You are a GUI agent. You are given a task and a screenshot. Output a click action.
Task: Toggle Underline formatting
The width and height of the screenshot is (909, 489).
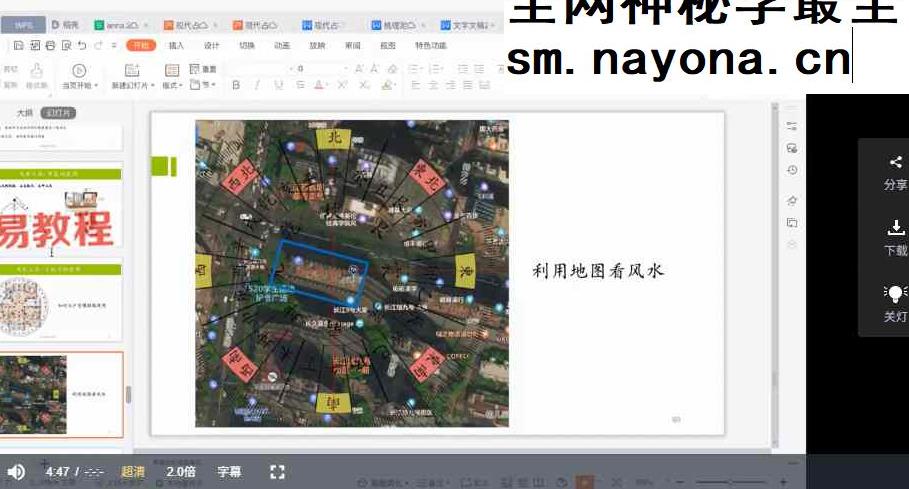(279, 85)
